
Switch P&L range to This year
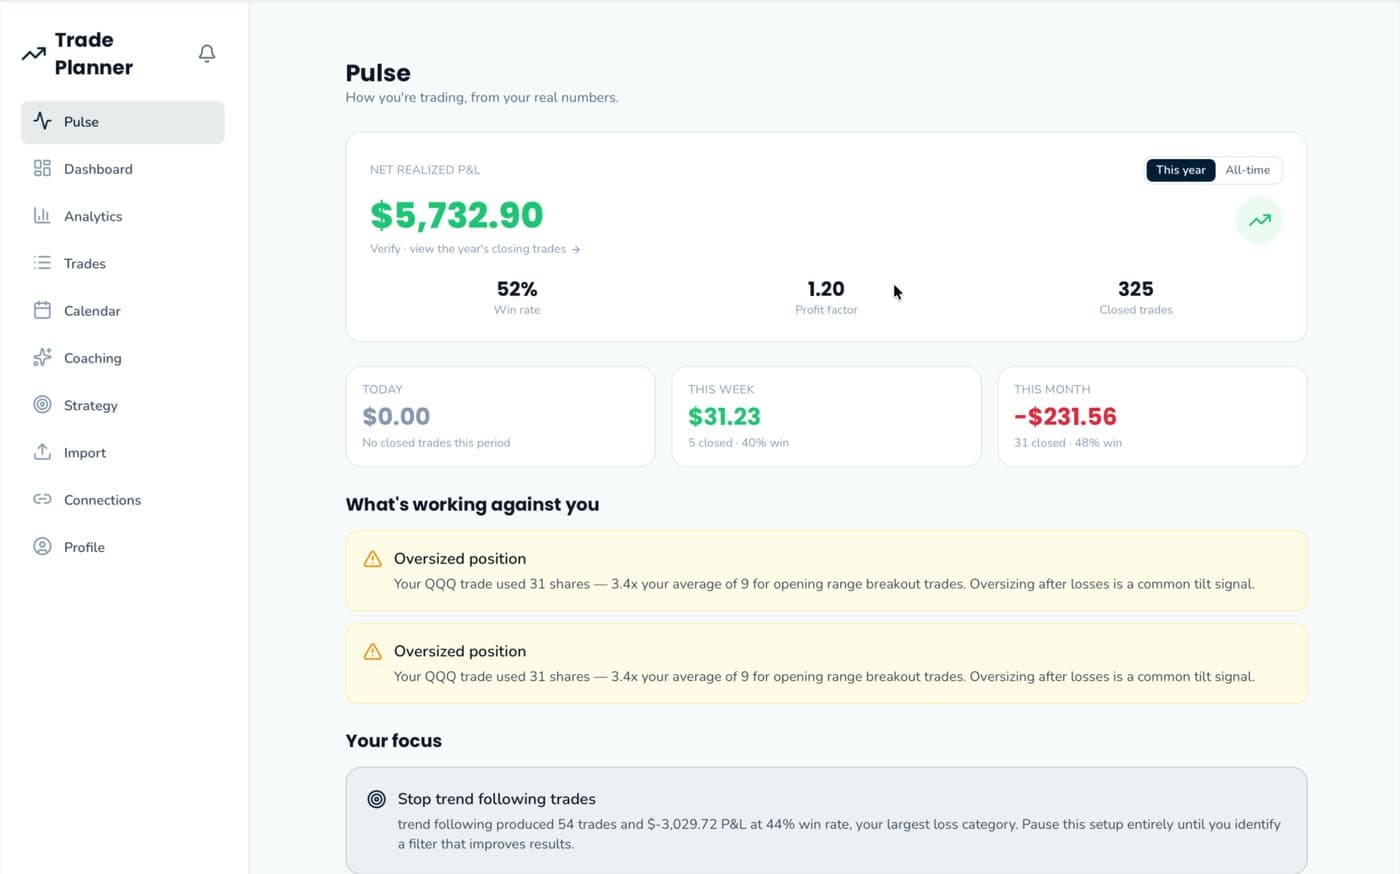pyautogui.click(x=1180, y=170)
